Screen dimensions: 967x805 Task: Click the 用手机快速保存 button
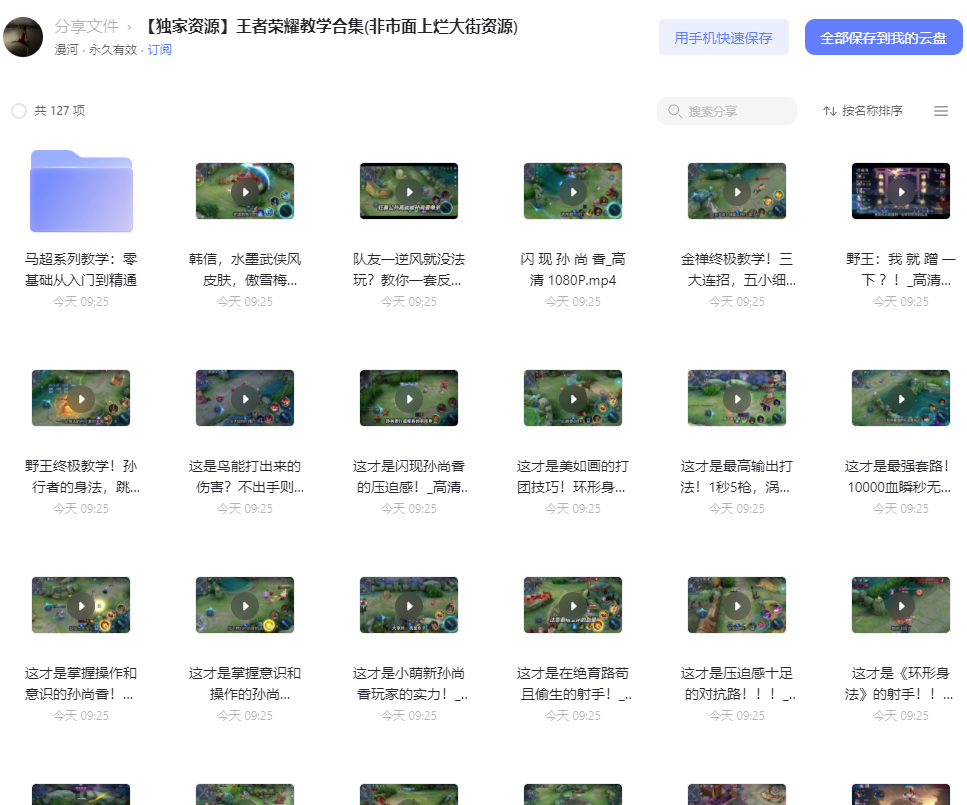point(723,38)
